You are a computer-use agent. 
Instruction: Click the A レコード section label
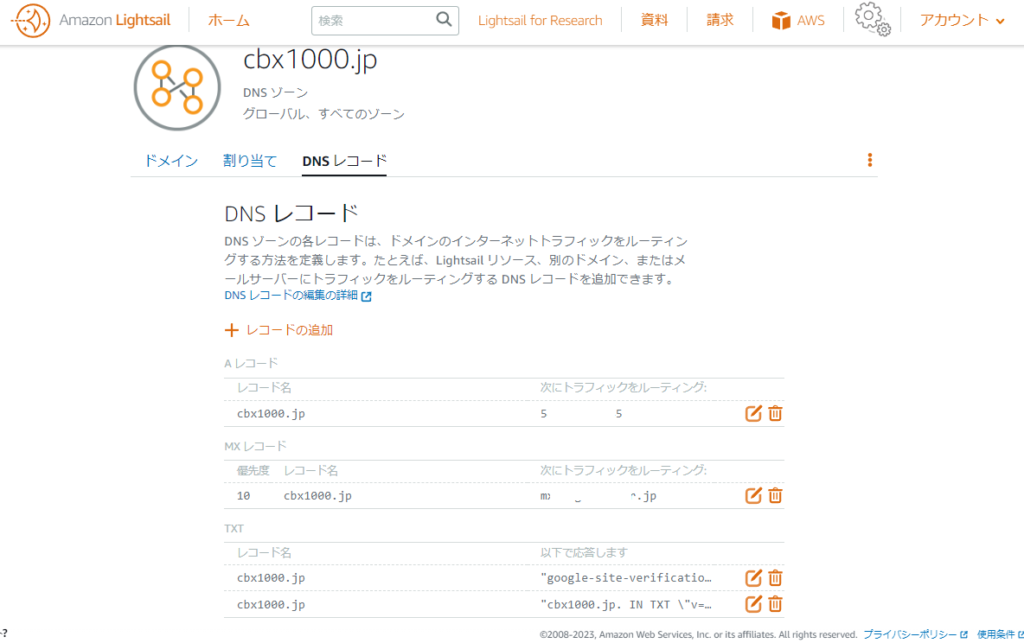[251, 363]
